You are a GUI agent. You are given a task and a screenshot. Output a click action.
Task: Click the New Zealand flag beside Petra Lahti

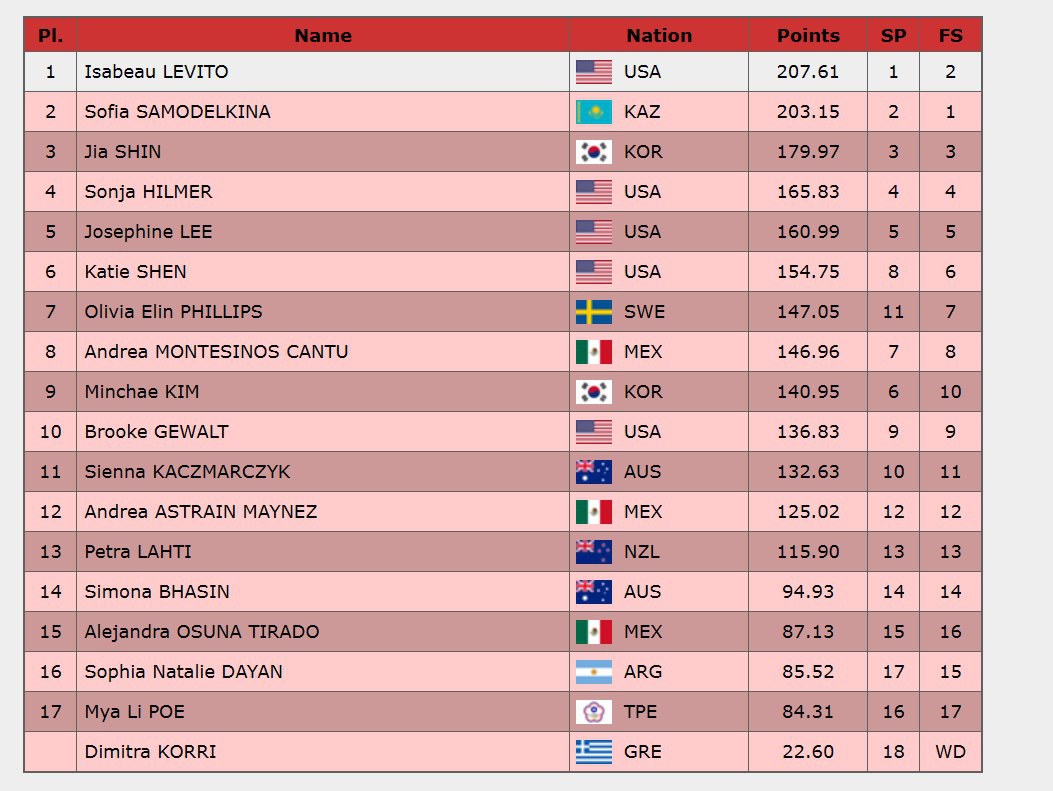593,552
